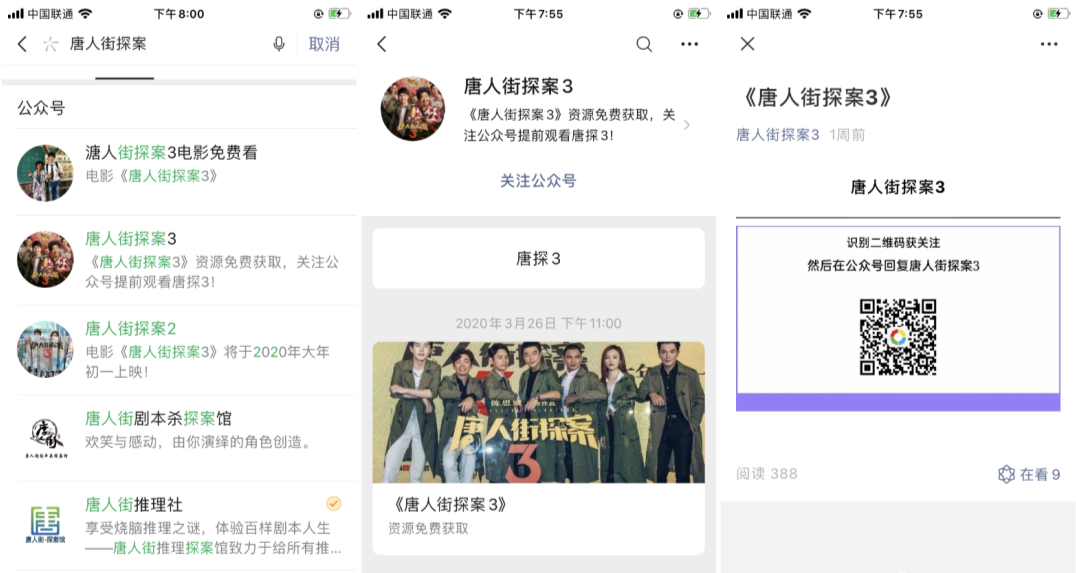Tap the back arrow on the account profile screen

[382, 45]
